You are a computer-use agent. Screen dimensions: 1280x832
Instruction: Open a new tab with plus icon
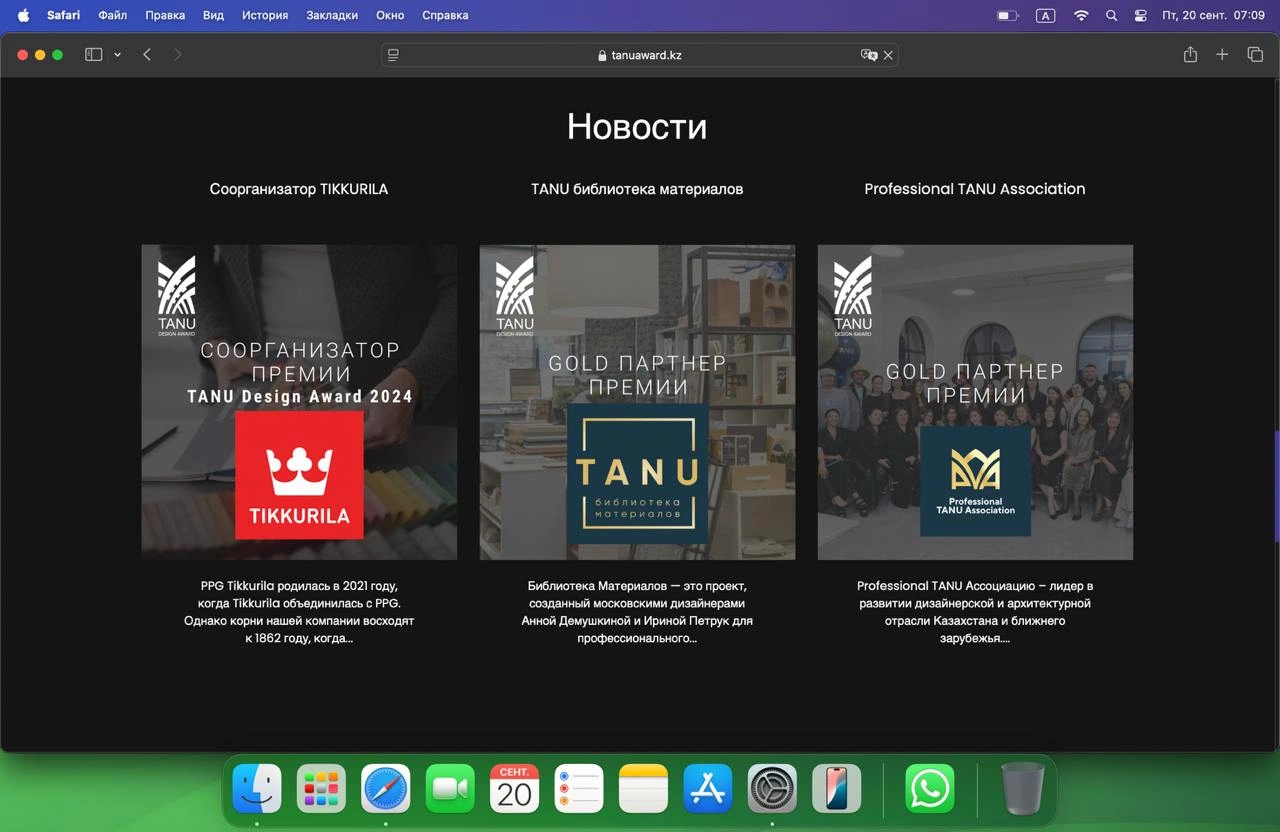pos(1222,55)
